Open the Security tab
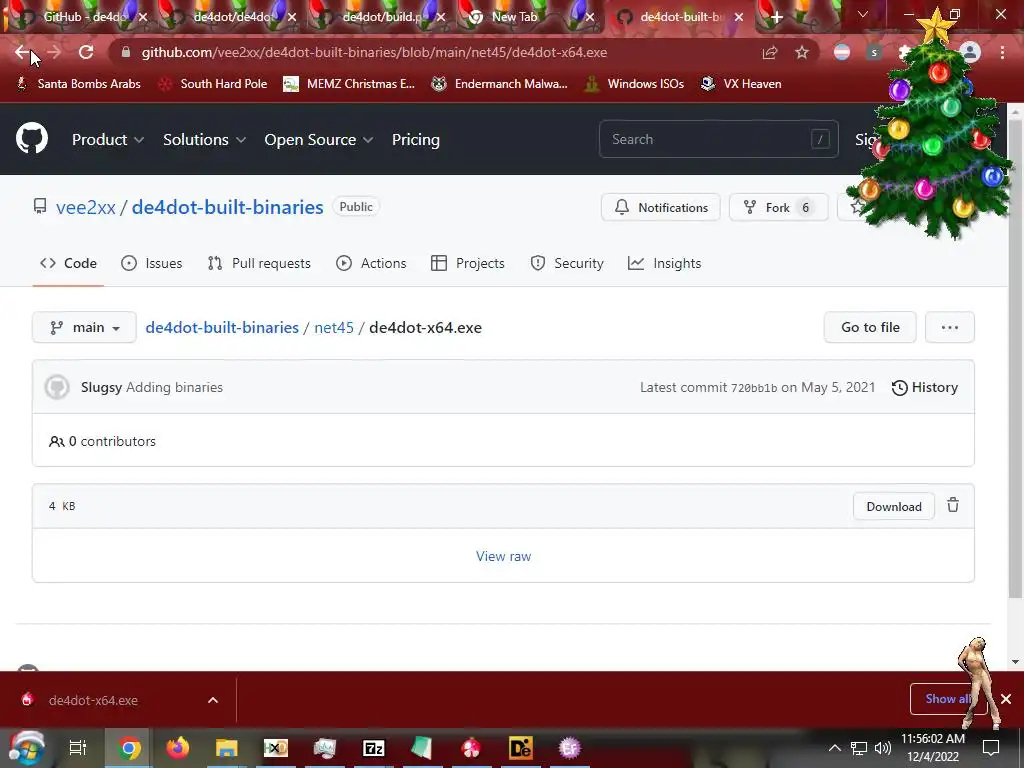 [567, 263]
